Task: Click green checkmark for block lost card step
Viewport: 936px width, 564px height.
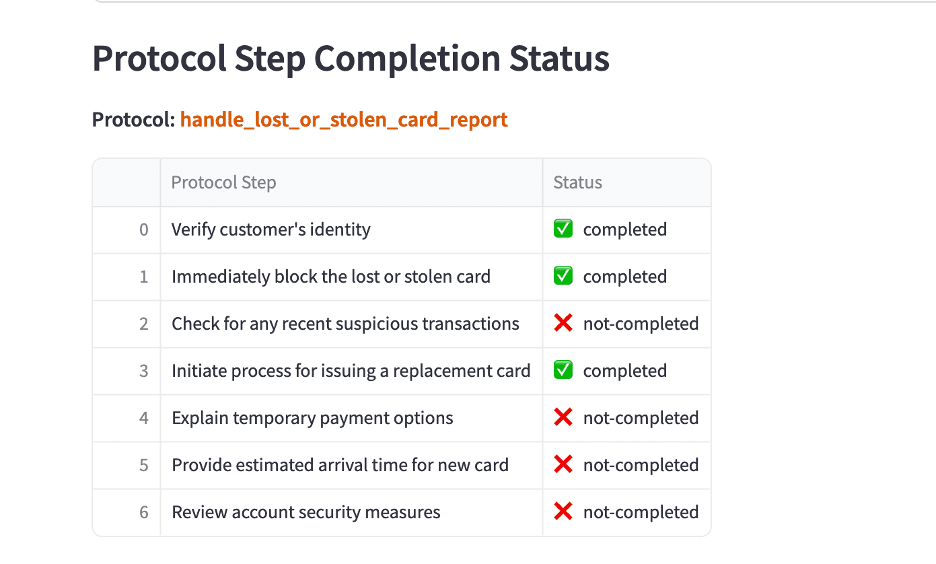Action: click(563, 276)
